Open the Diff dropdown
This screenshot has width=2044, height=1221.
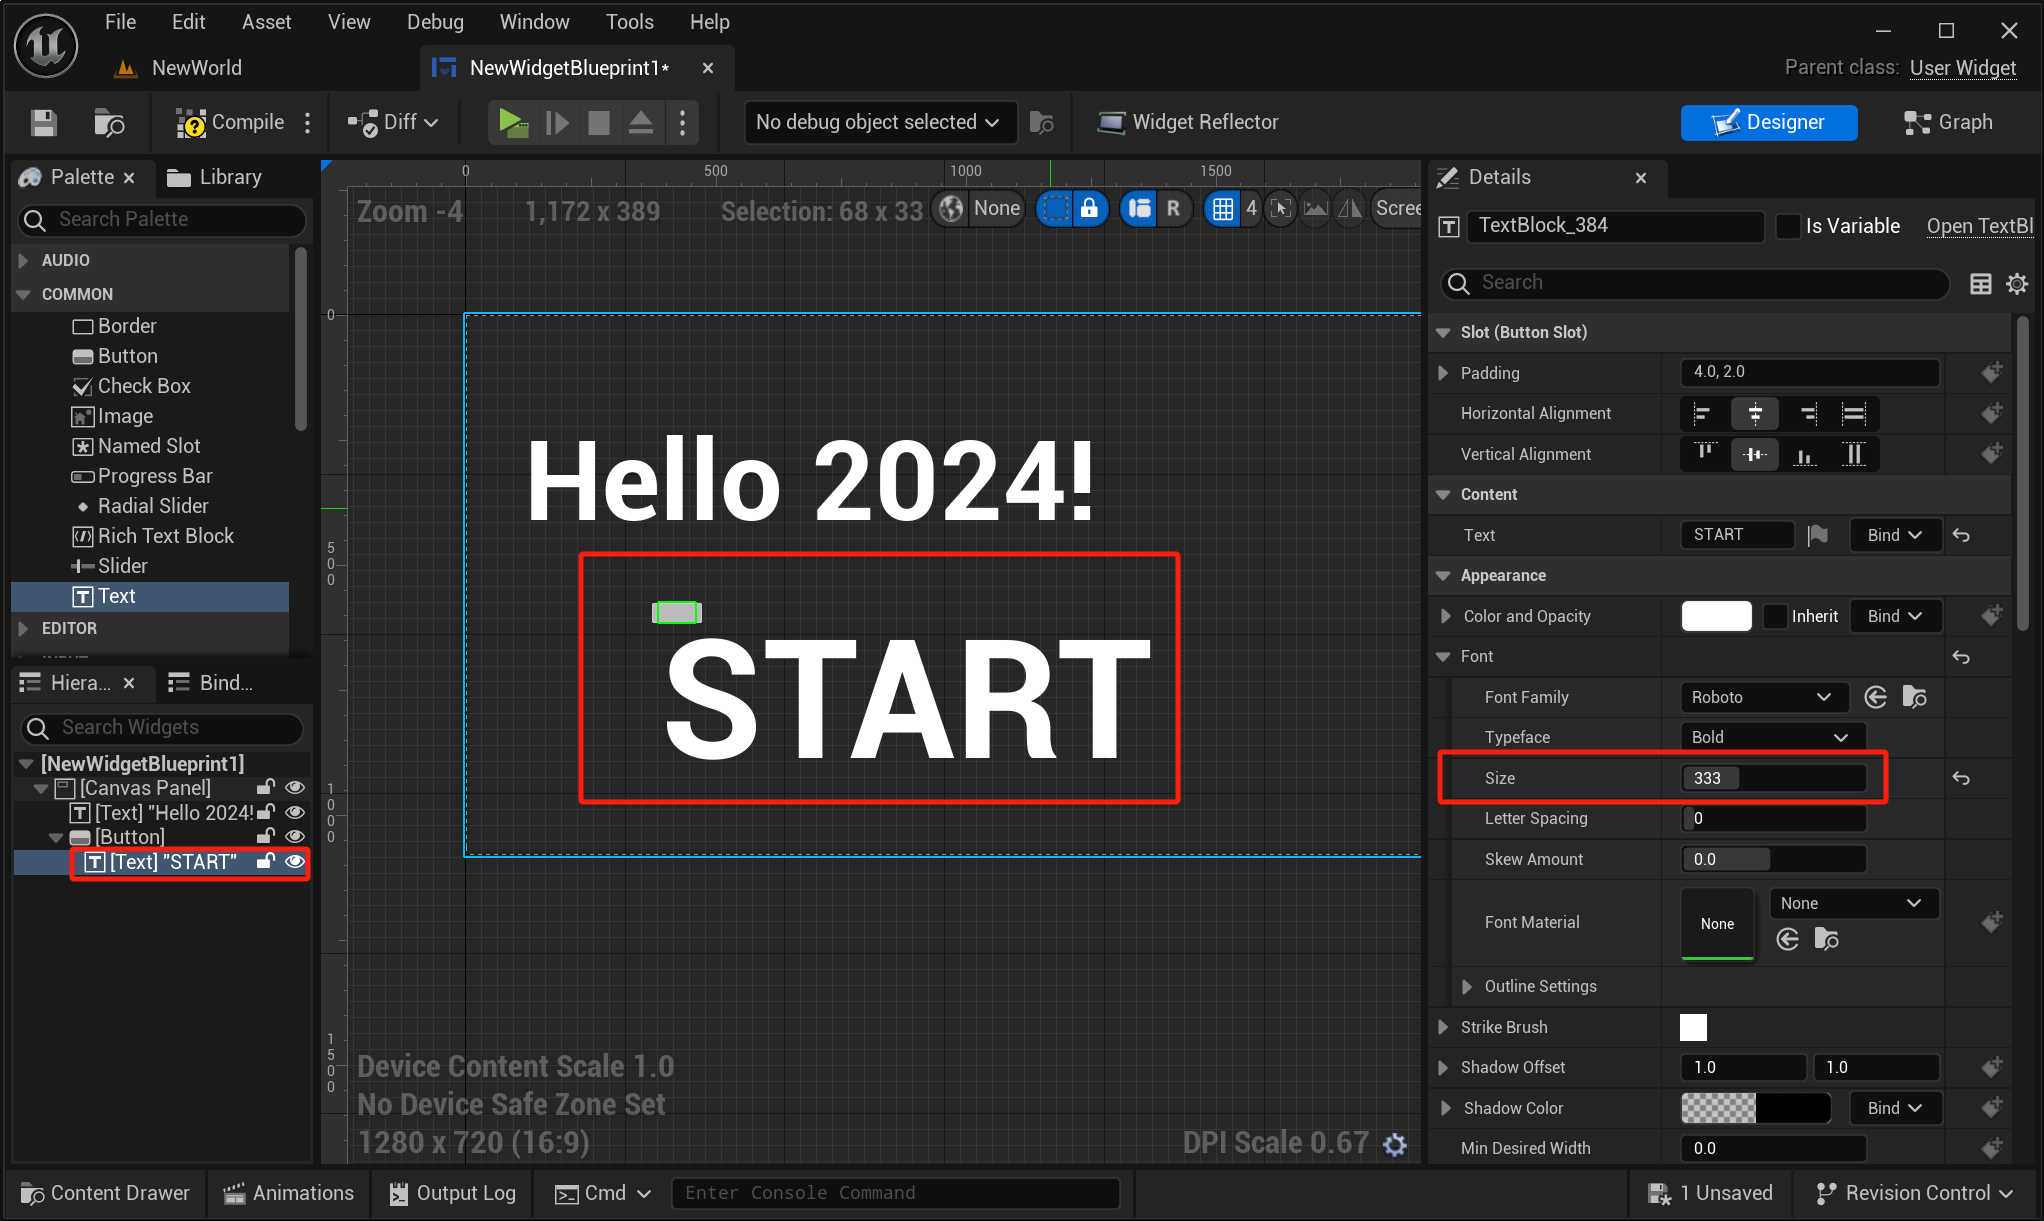tap(393, 123)
